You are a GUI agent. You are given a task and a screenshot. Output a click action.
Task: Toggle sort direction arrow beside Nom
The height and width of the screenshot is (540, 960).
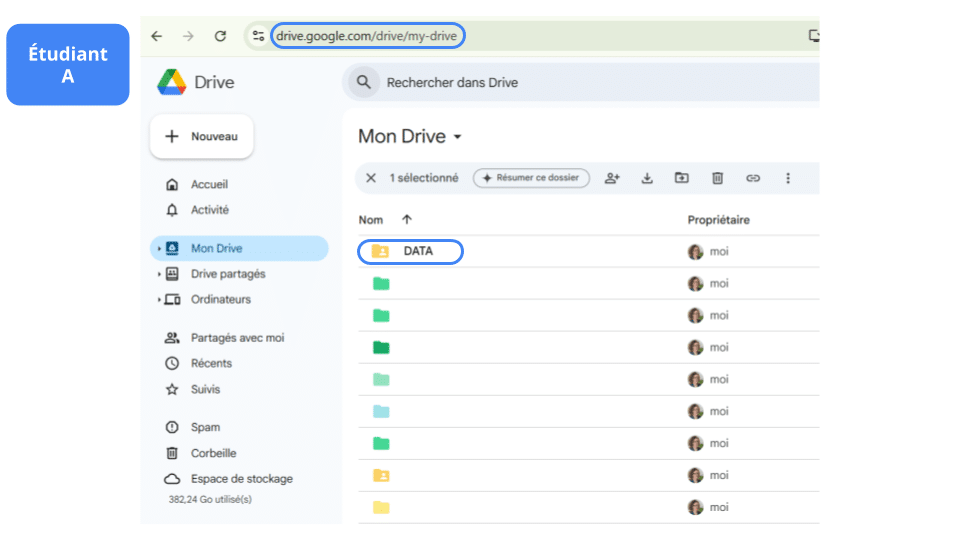pyautogui.click(x=407, y=220)
